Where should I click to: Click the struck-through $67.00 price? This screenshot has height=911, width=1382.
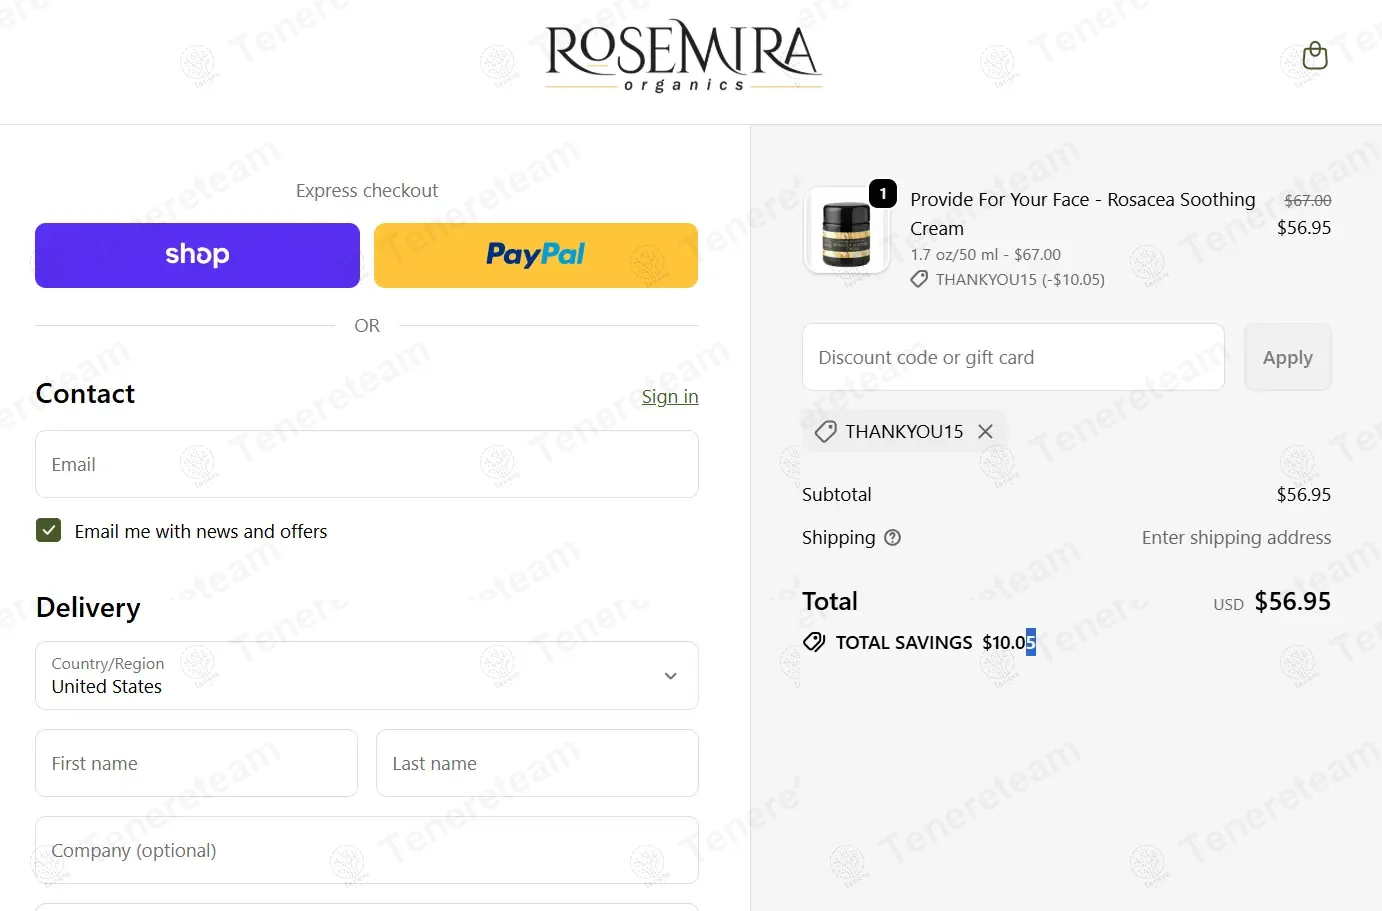tap(1307, 200)
